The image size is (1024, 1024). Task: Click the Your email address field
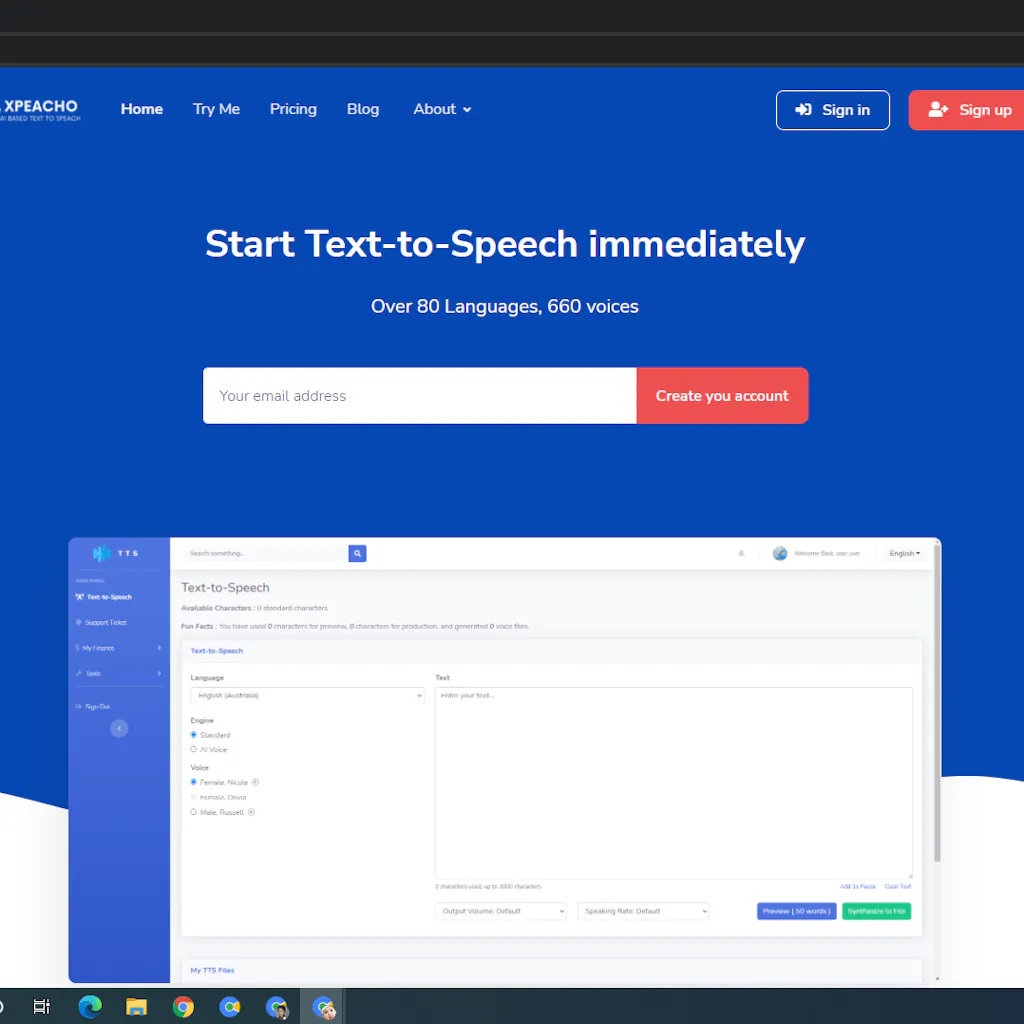pos(419,396)
